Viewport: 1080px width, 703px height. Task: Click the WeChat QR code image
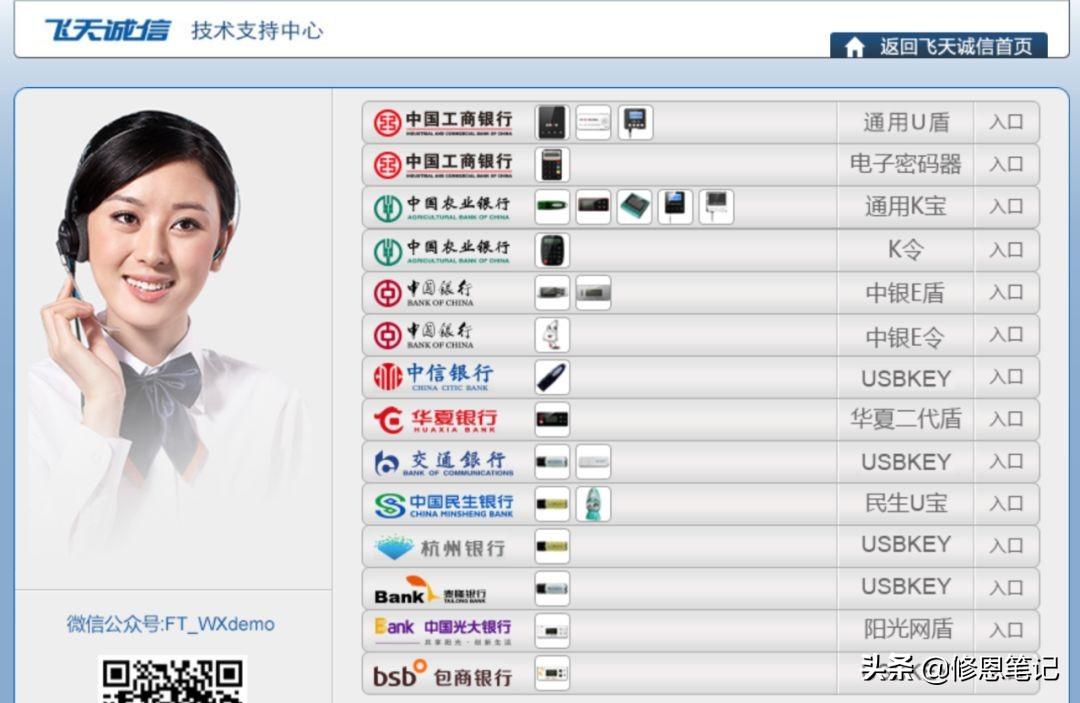pyautogui.click(x=170, y=683)
